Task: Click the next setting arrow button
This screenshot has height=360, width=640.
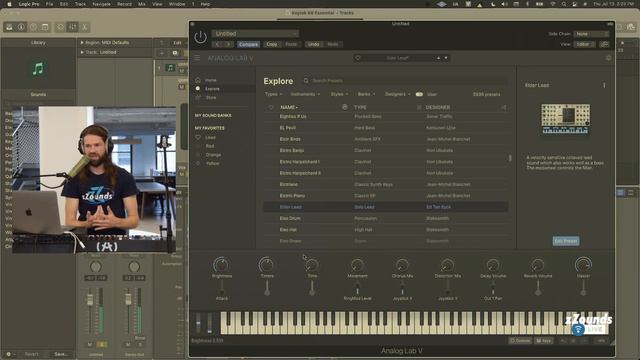Action: (x=228, y=44)
